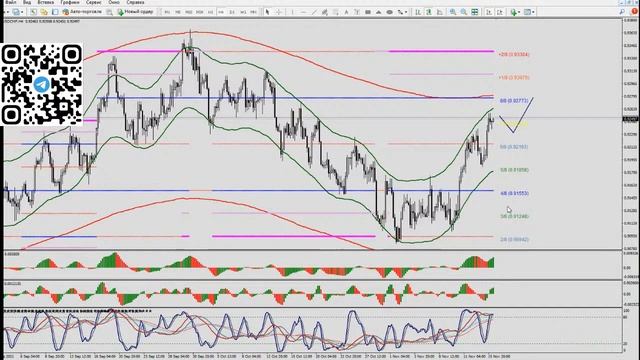Open the Графики menu
640x360 pixels.
click(x=70, y=2)
